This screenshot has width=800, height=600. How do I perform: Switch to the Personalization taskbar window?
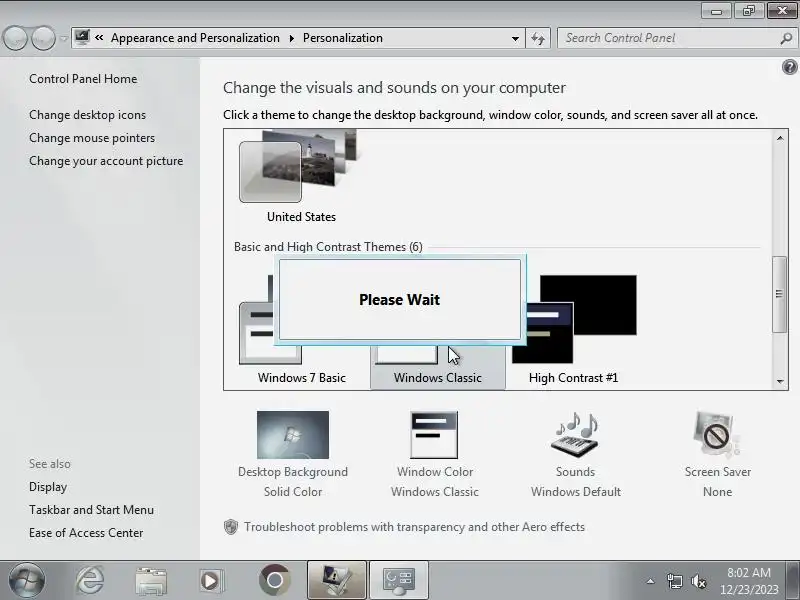click(x=337, y=580)
